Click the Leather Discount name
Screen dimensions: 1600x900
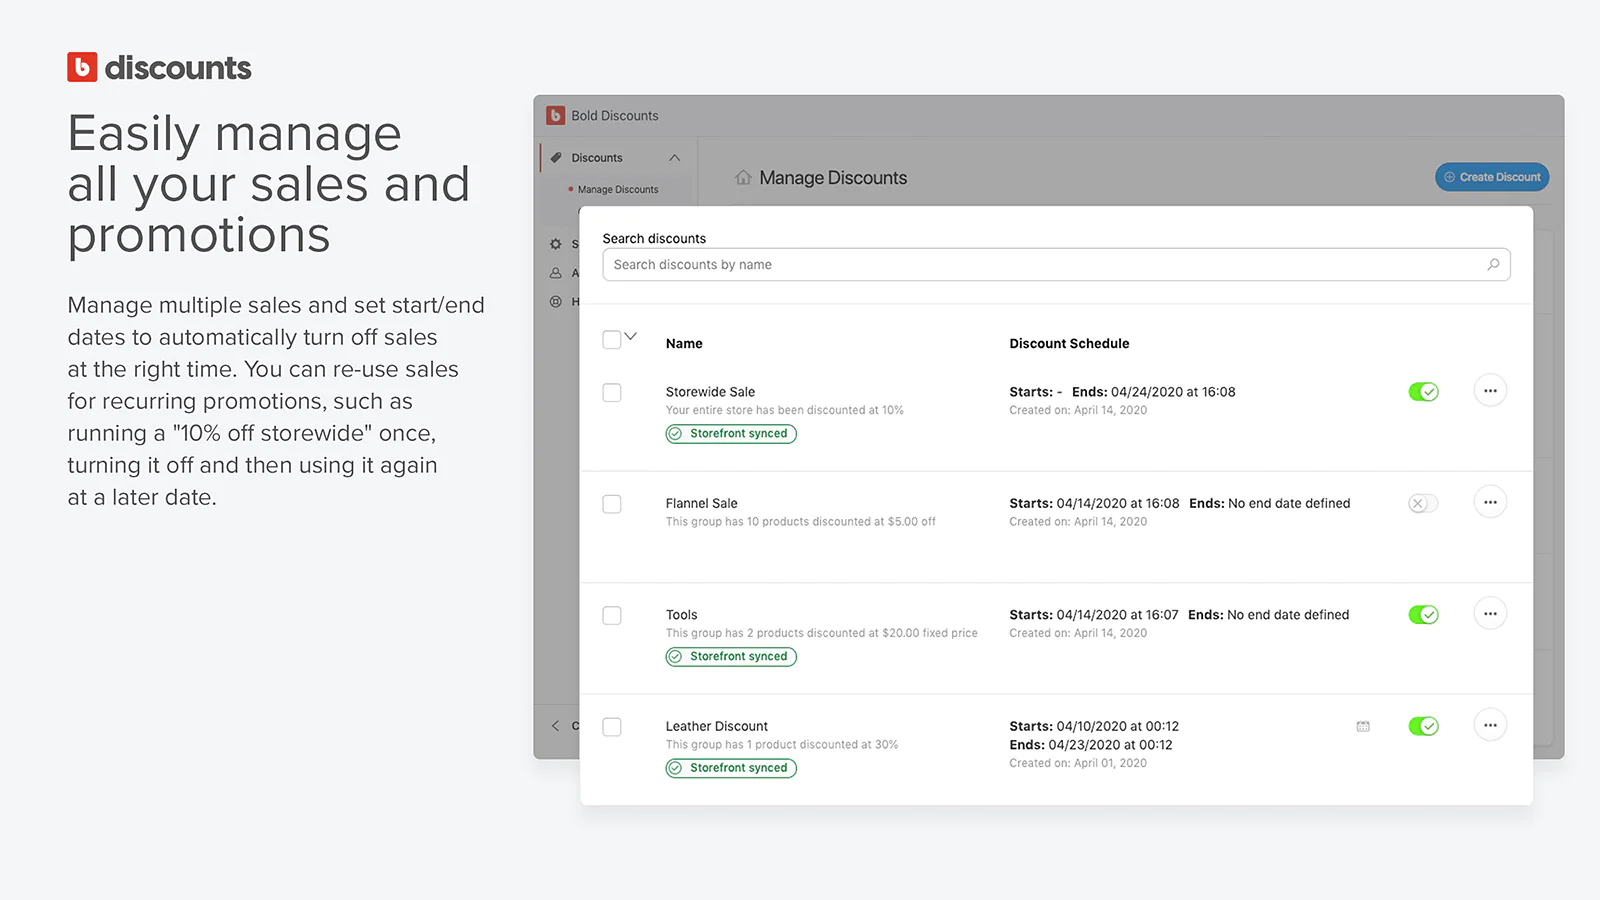tap(717, 727)
